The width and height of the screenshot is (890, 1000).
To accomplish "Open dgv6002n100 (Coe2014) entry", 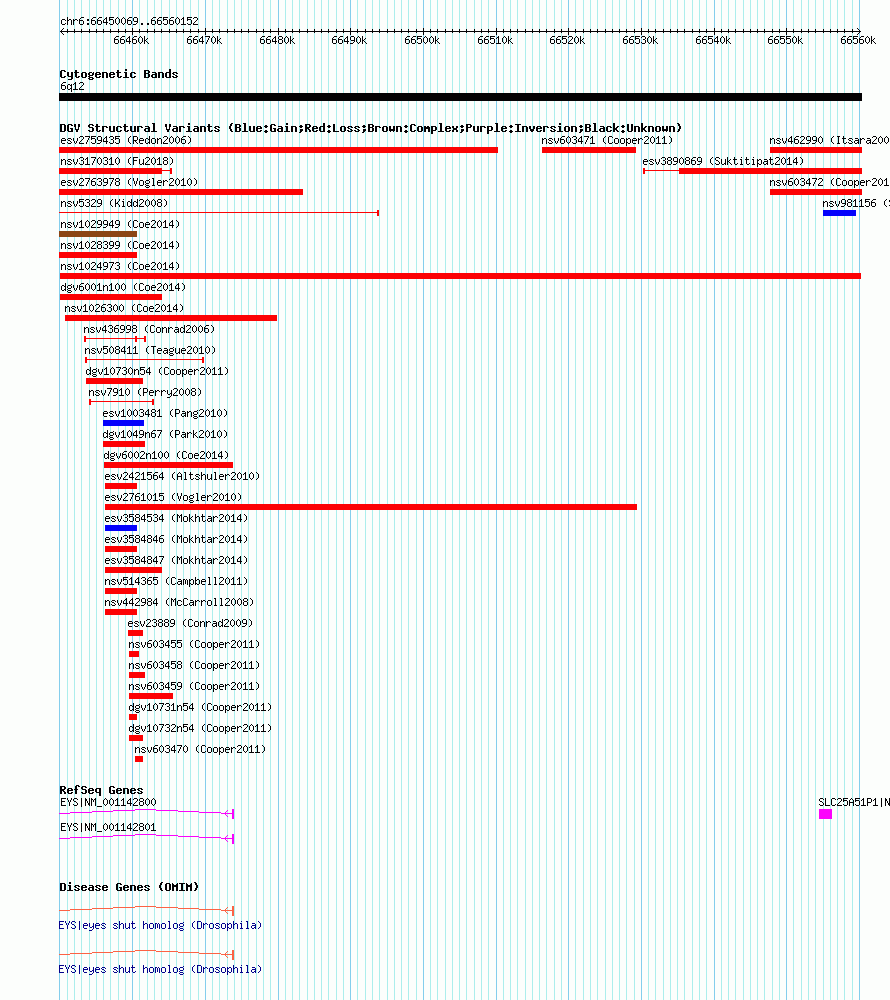I will pos(166,455).
